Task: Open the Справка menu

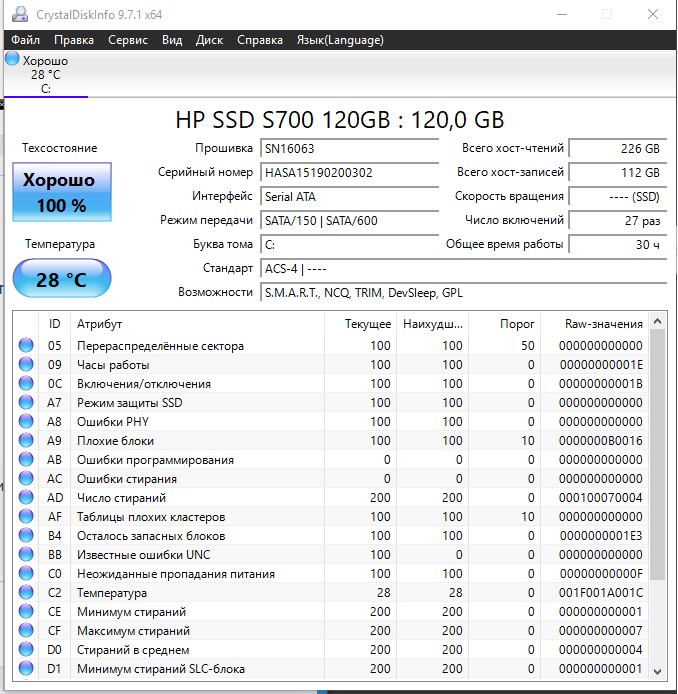Action: click(260, 40)
